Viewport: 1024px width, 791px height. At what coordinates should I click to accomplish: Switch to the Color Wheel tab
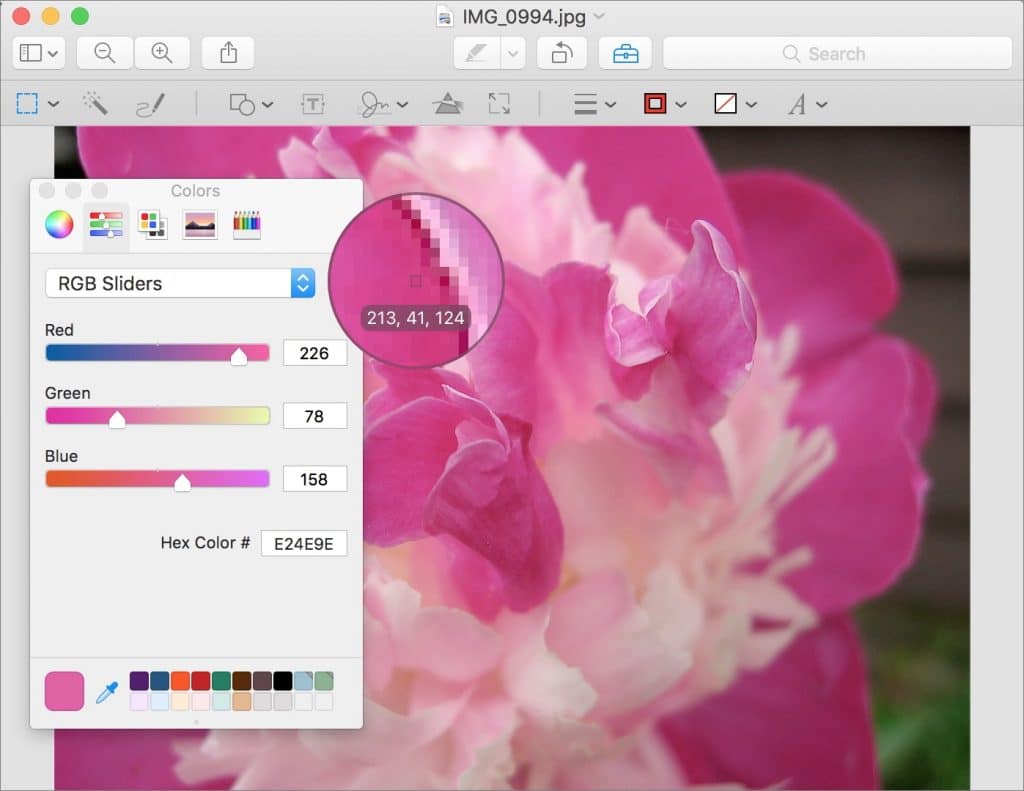(x=59, y=224)
